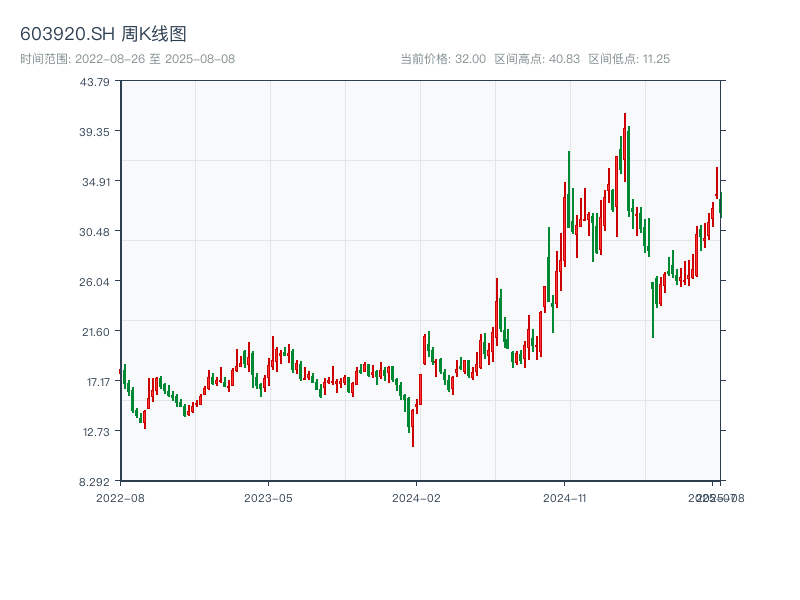Click the lowest red candle near 2024-02
800x600 pixels.
pyautogui.click(x=413, y=428)
